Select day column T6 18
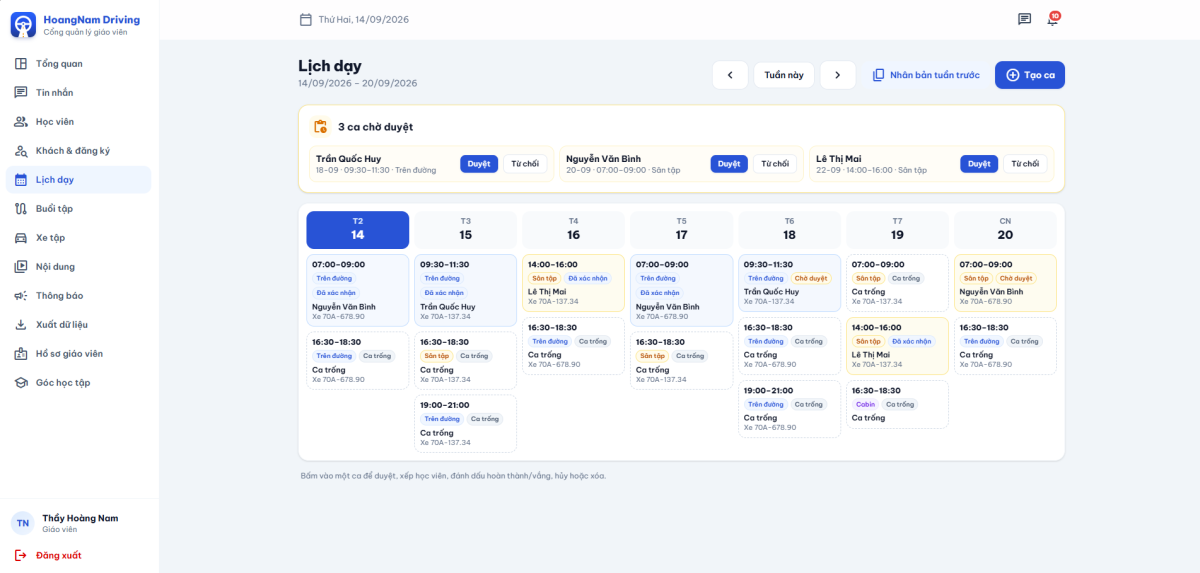Viewport: 1200px width, 573px height. 789,230
